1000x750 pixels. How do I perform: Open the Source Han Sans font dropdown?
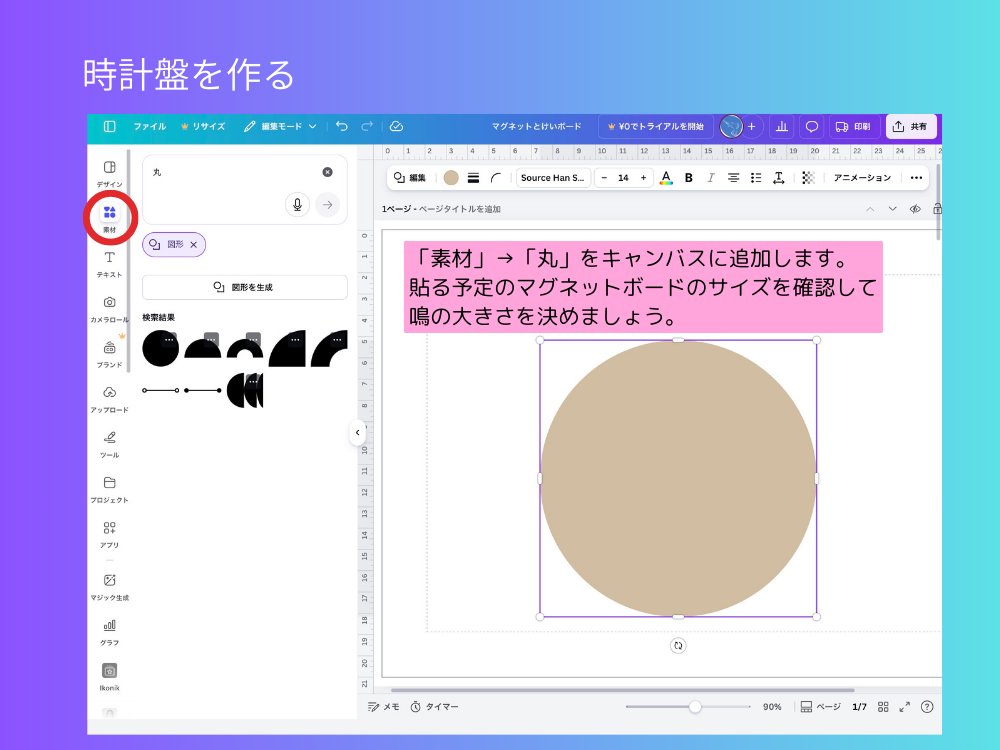coord(553,177)
